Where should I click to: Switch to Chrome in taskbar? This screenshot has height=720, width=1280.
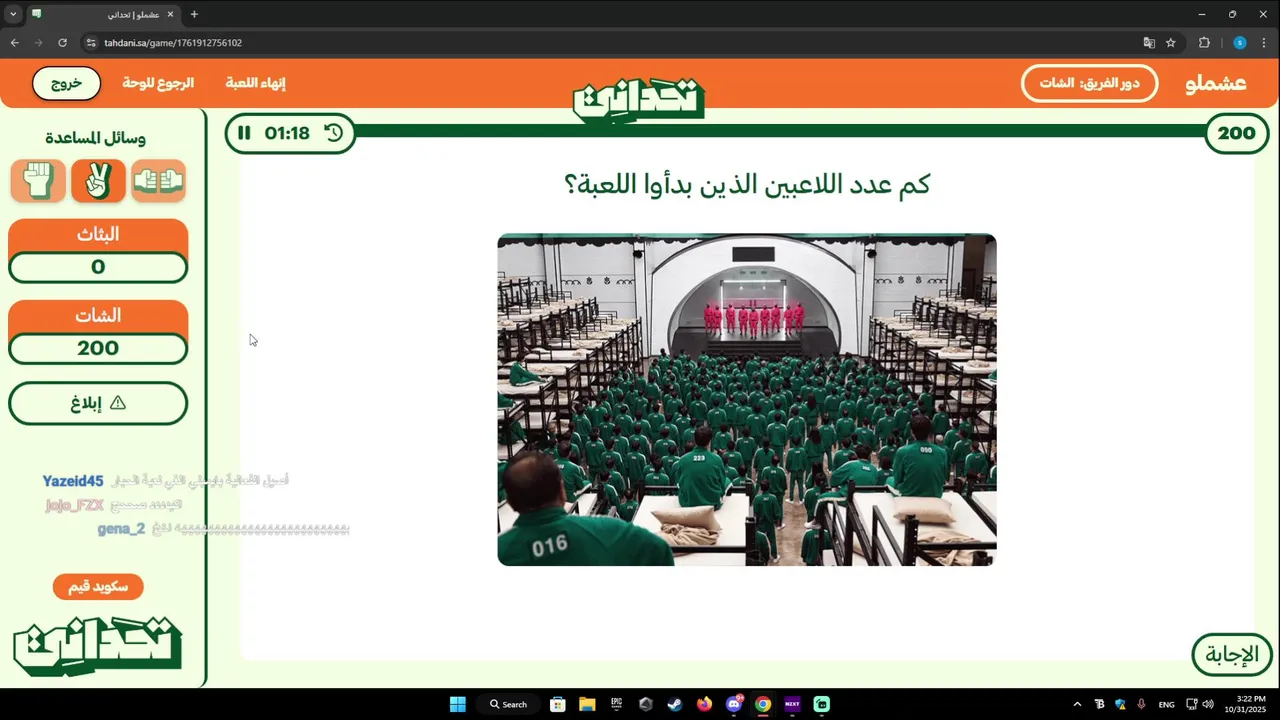point(763,704)
